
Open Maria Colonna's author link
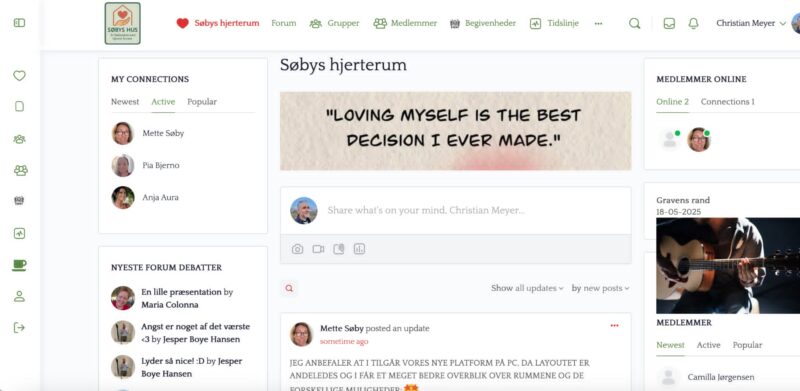[x=170, y=305]
